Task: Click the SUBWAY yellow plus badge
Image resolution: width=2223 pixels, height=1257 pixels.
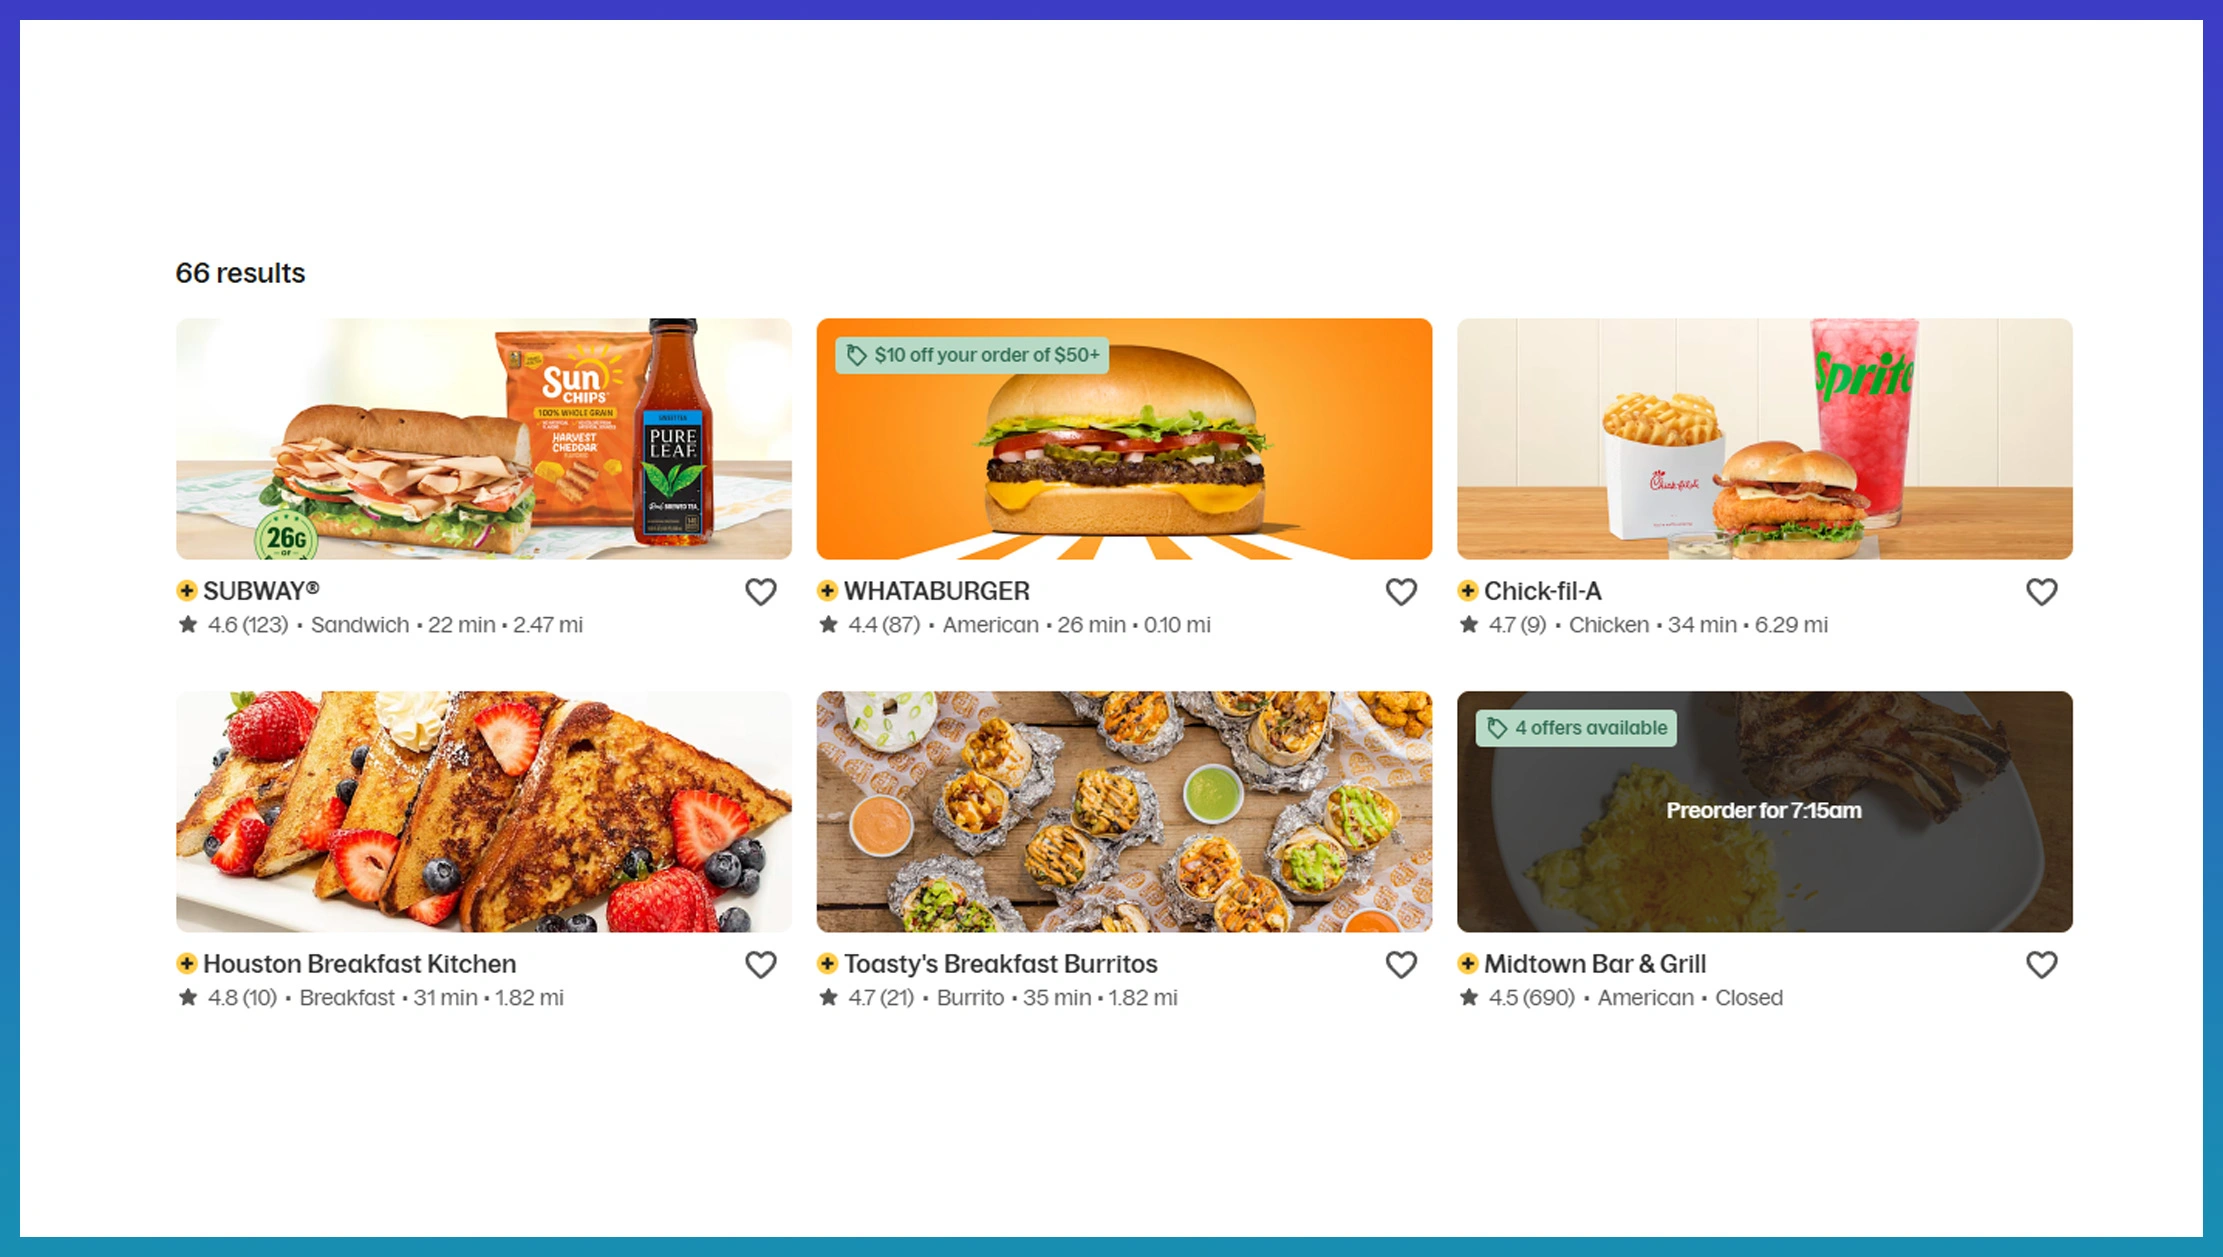Action: pos(187,590)
